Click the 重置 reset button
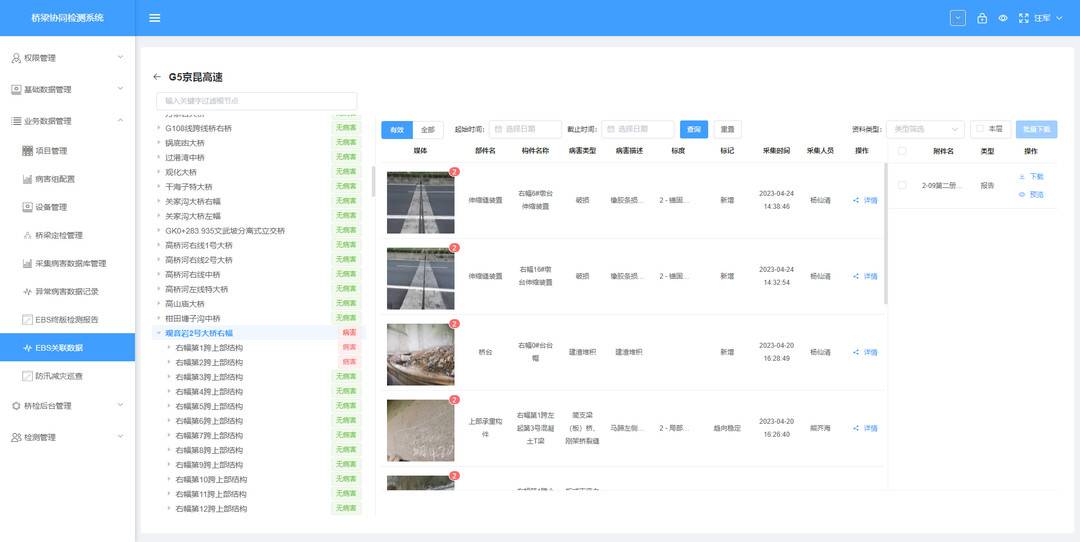1080x542 pixels. tap(727, 130)
